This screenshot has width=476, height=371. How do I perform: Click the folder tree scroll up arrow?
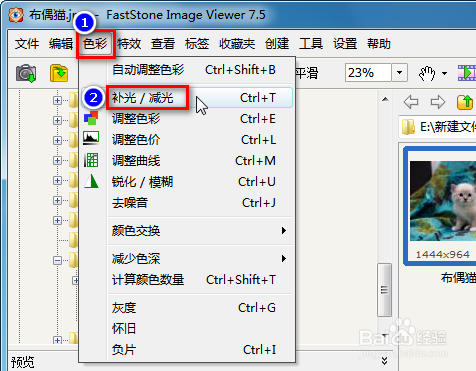click(385, 99)
